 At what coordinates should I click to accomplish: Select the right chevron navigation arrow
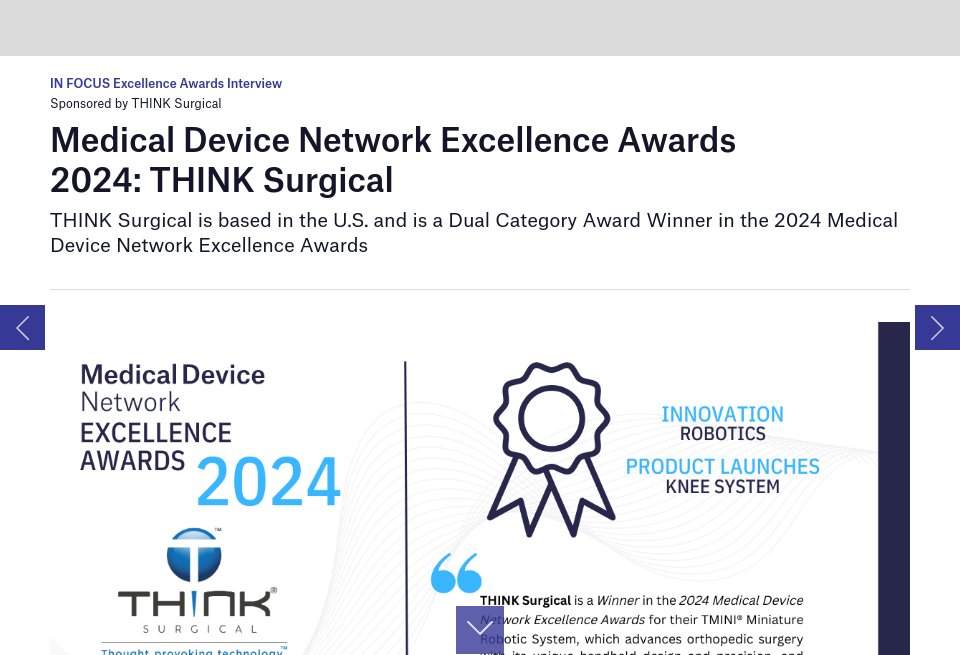click(937, 327)
